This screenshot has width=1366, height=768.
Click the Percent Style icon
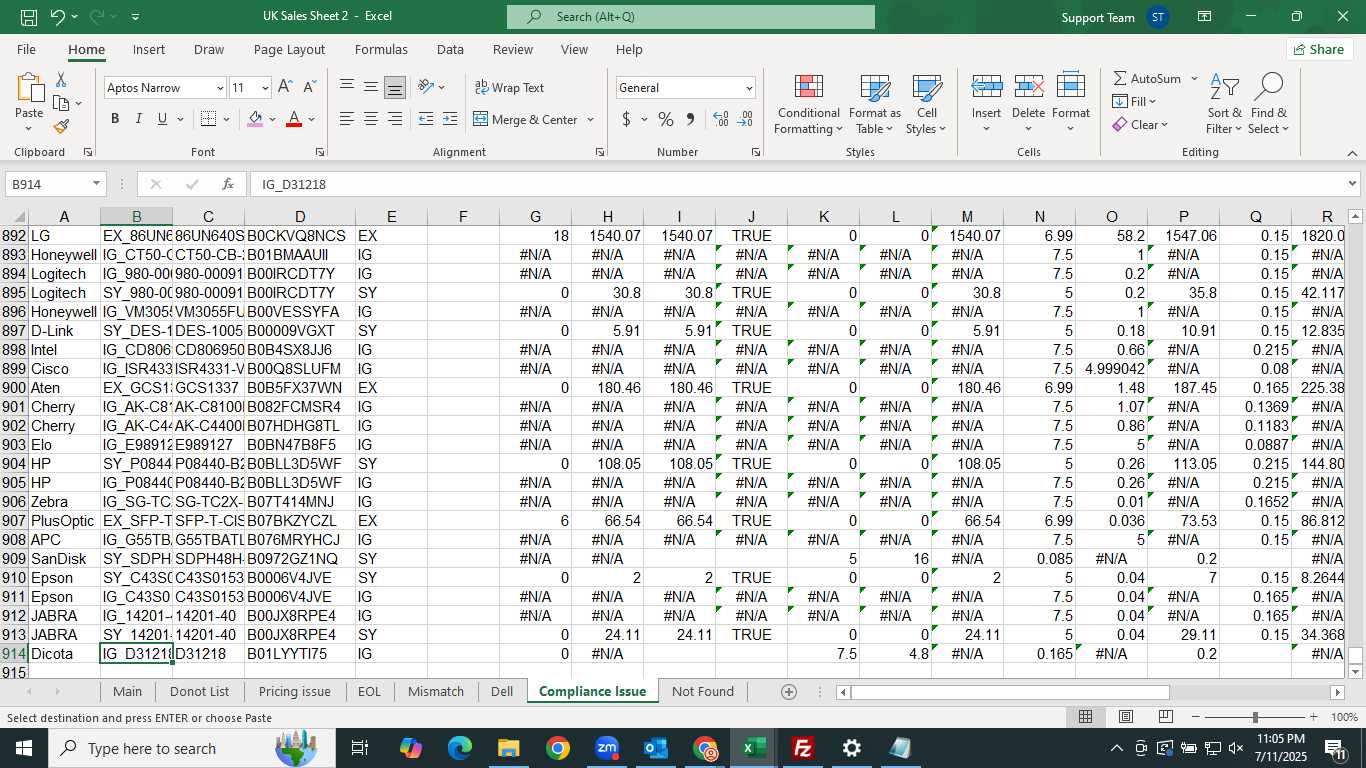coord(665,119)
